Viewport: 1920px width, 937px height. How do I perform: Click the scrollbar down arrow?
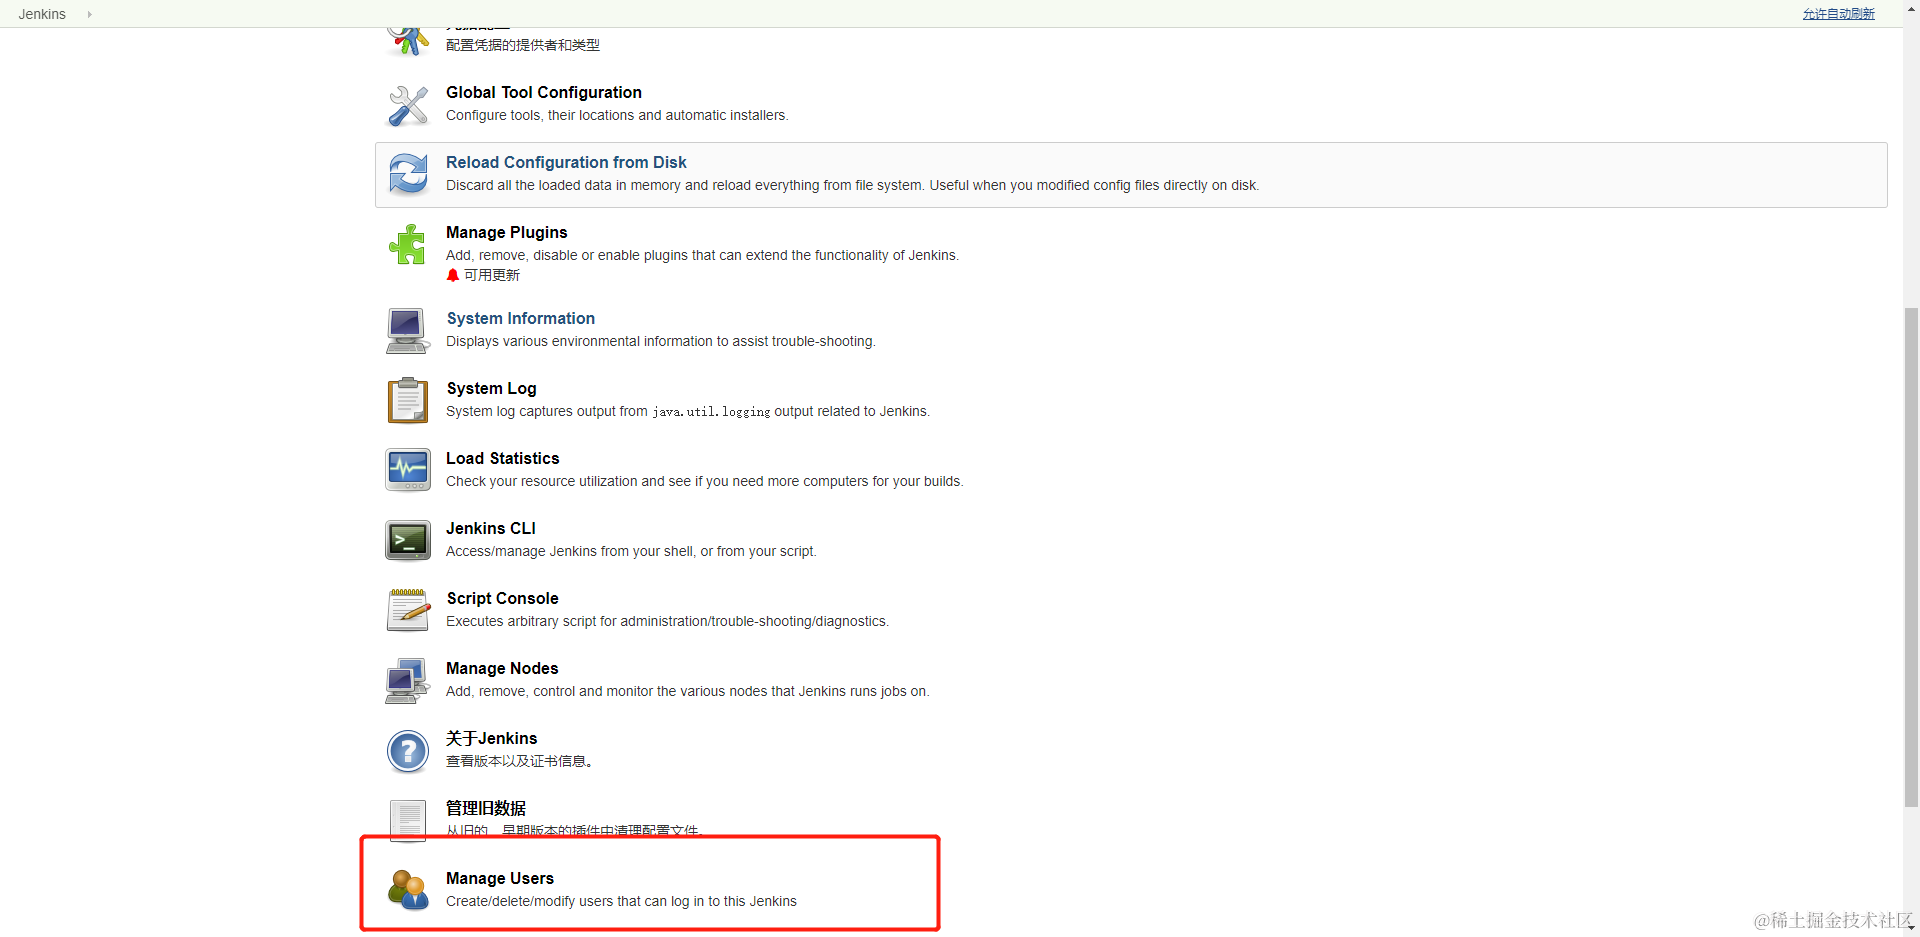(x=1911, y=928)
